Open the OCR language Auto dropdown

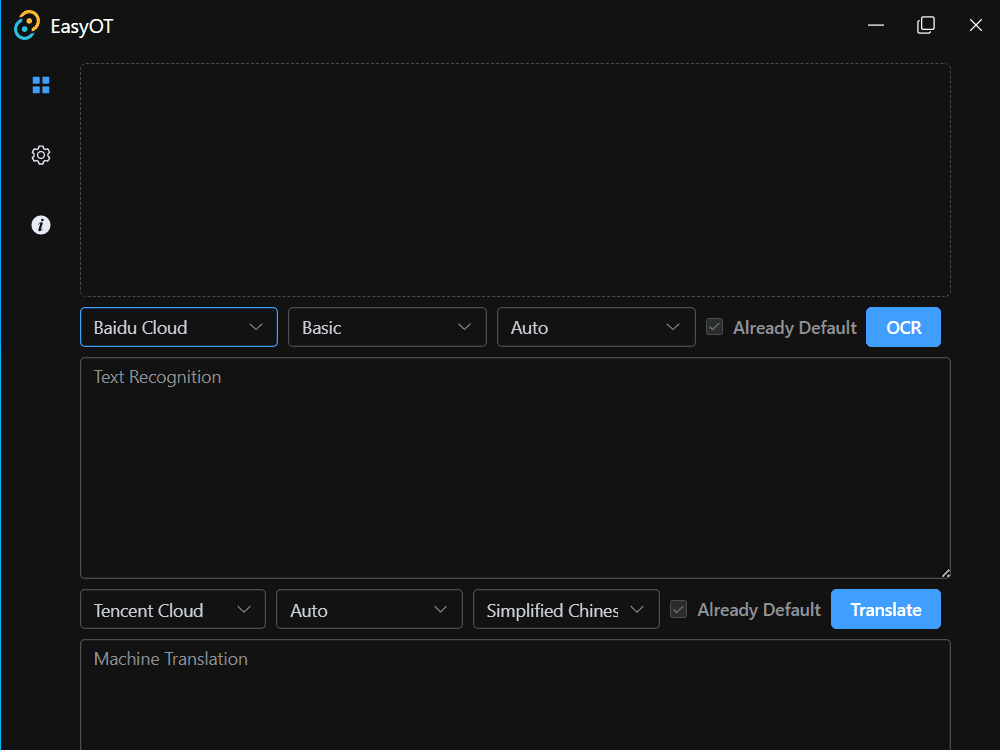coord(596,327)
